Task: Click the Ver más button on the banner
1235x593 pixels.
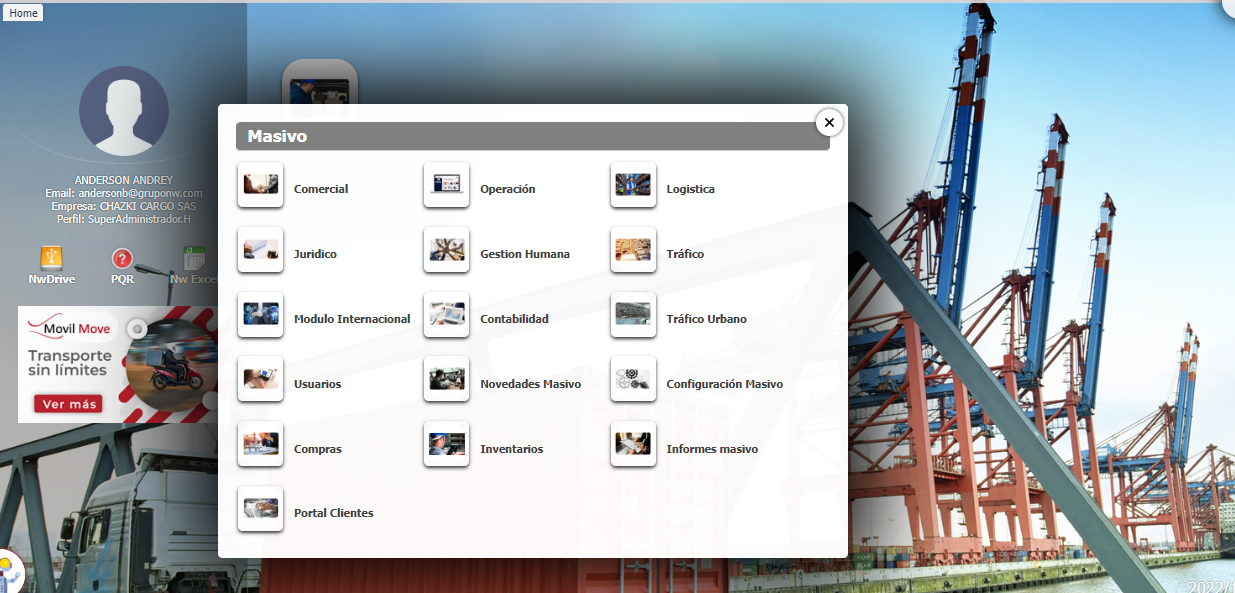Action: 69,405
